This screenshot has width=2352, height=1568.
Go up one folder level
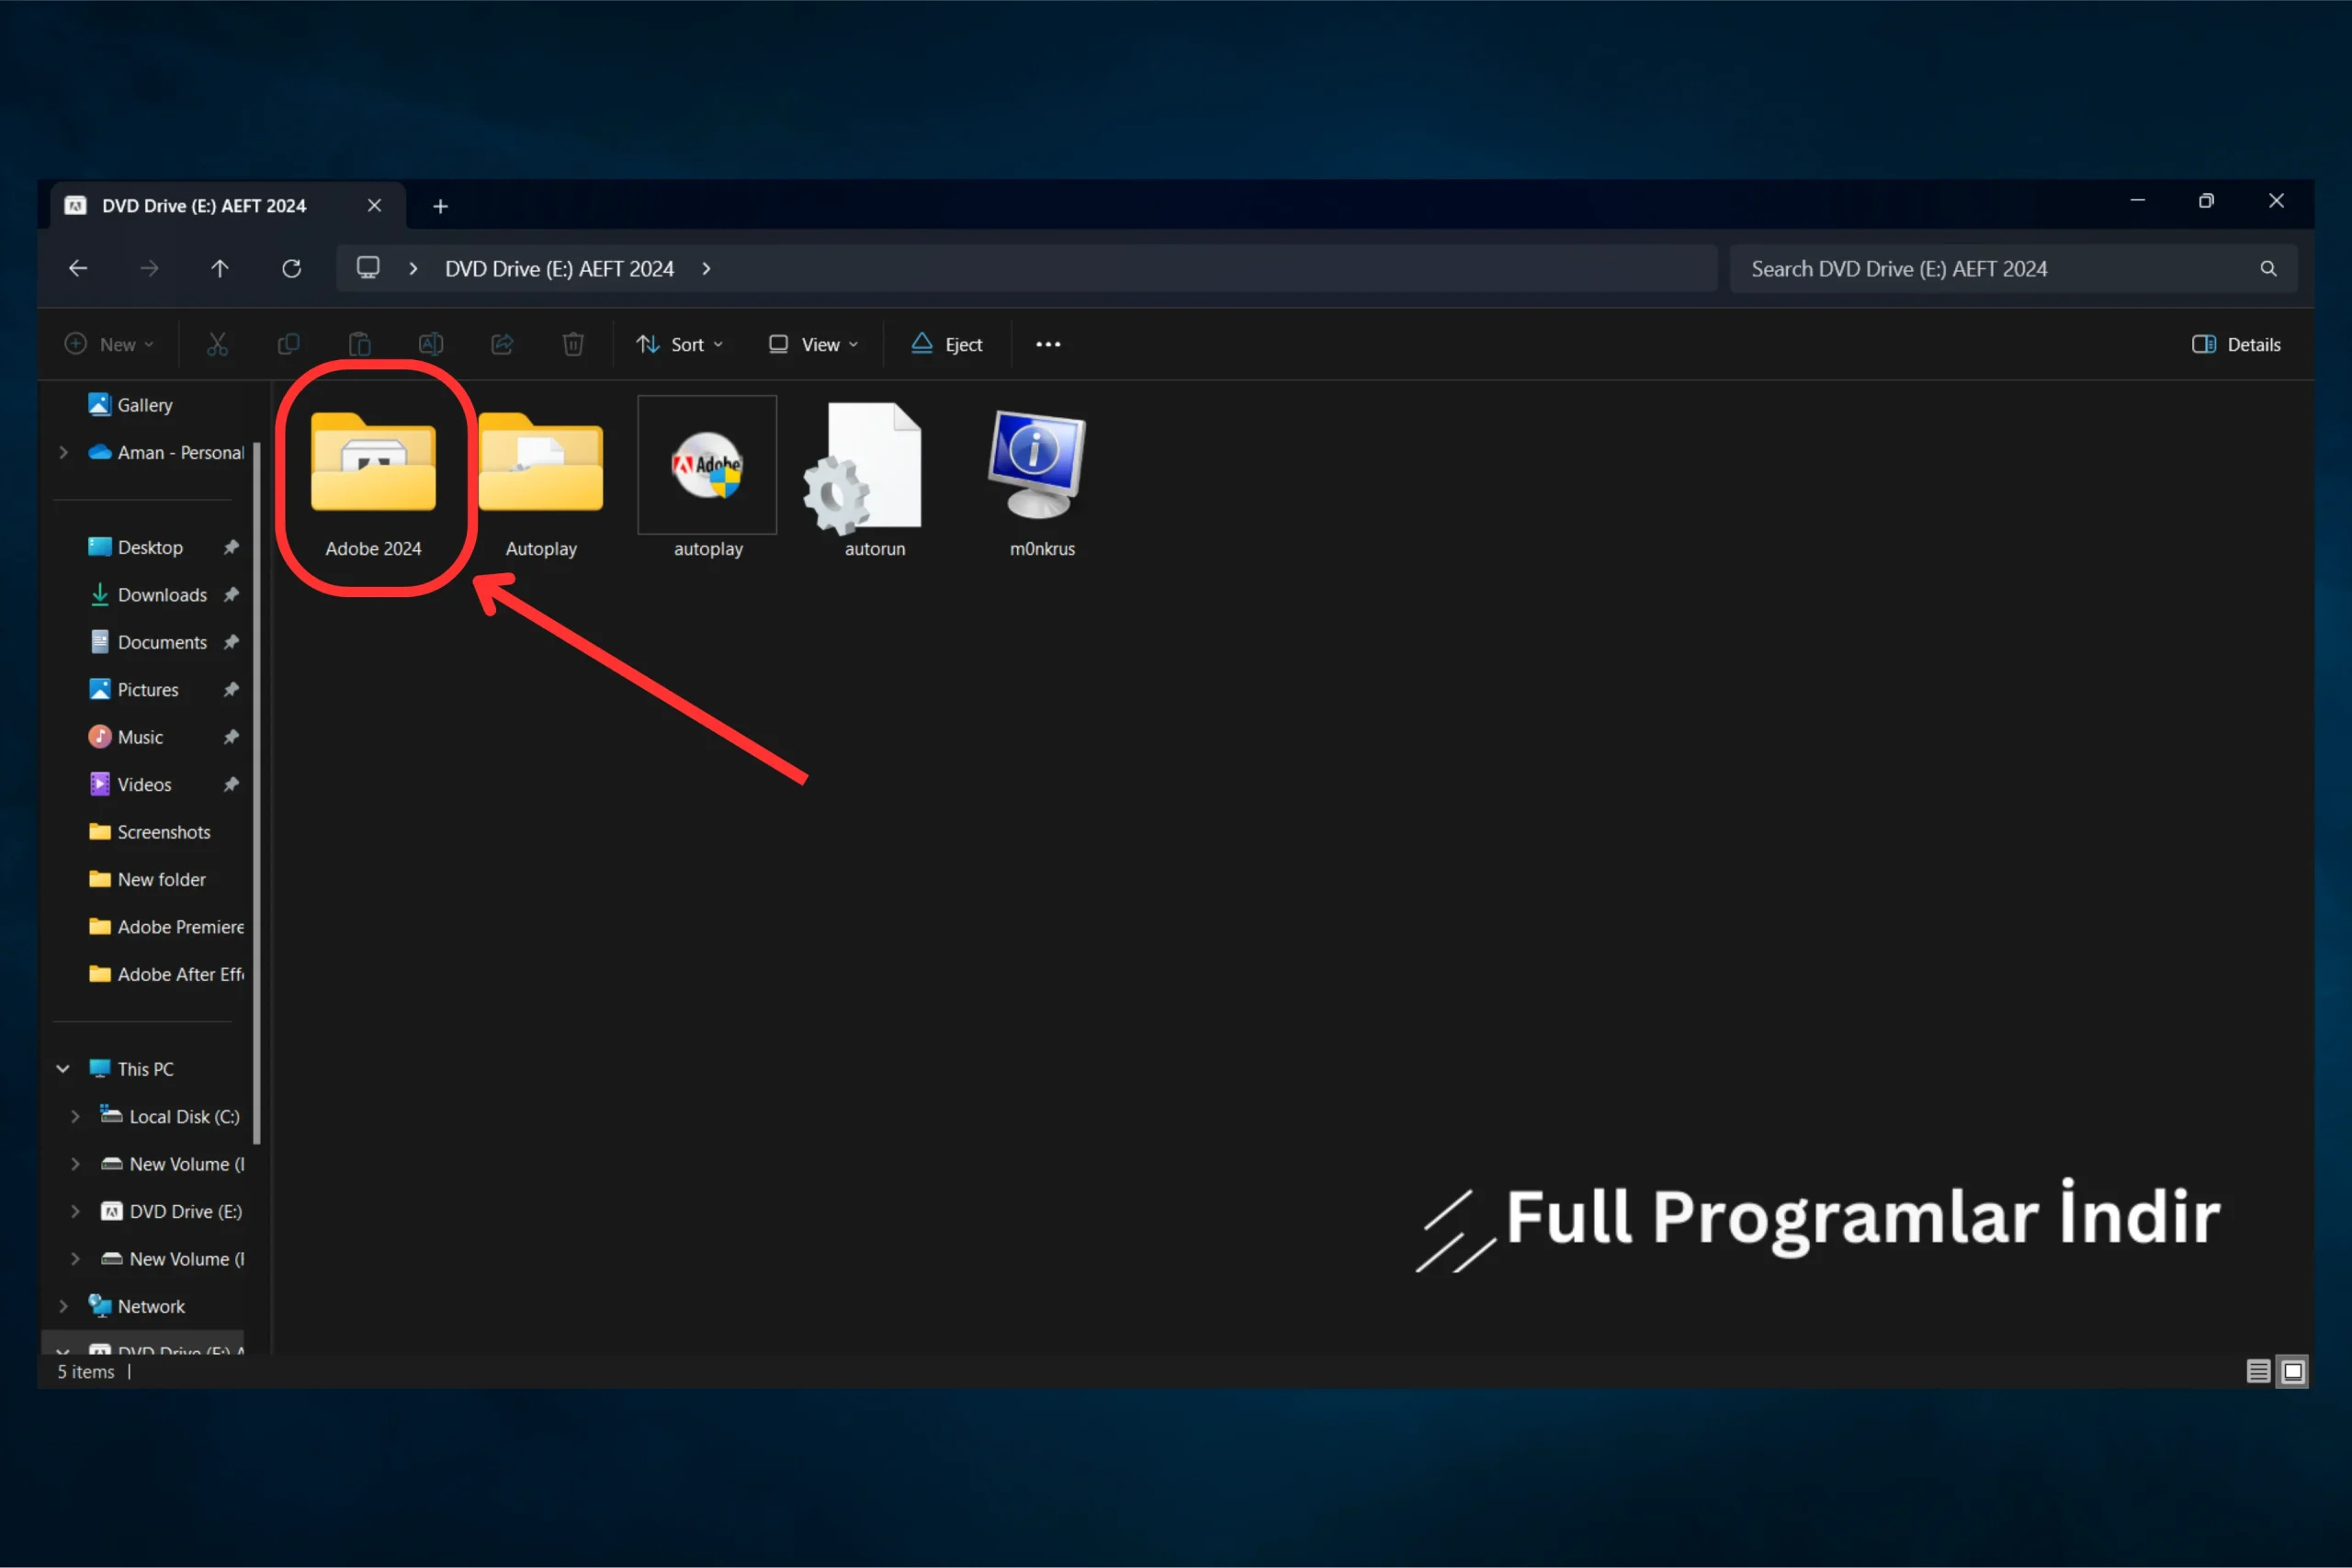click(220, 268)
